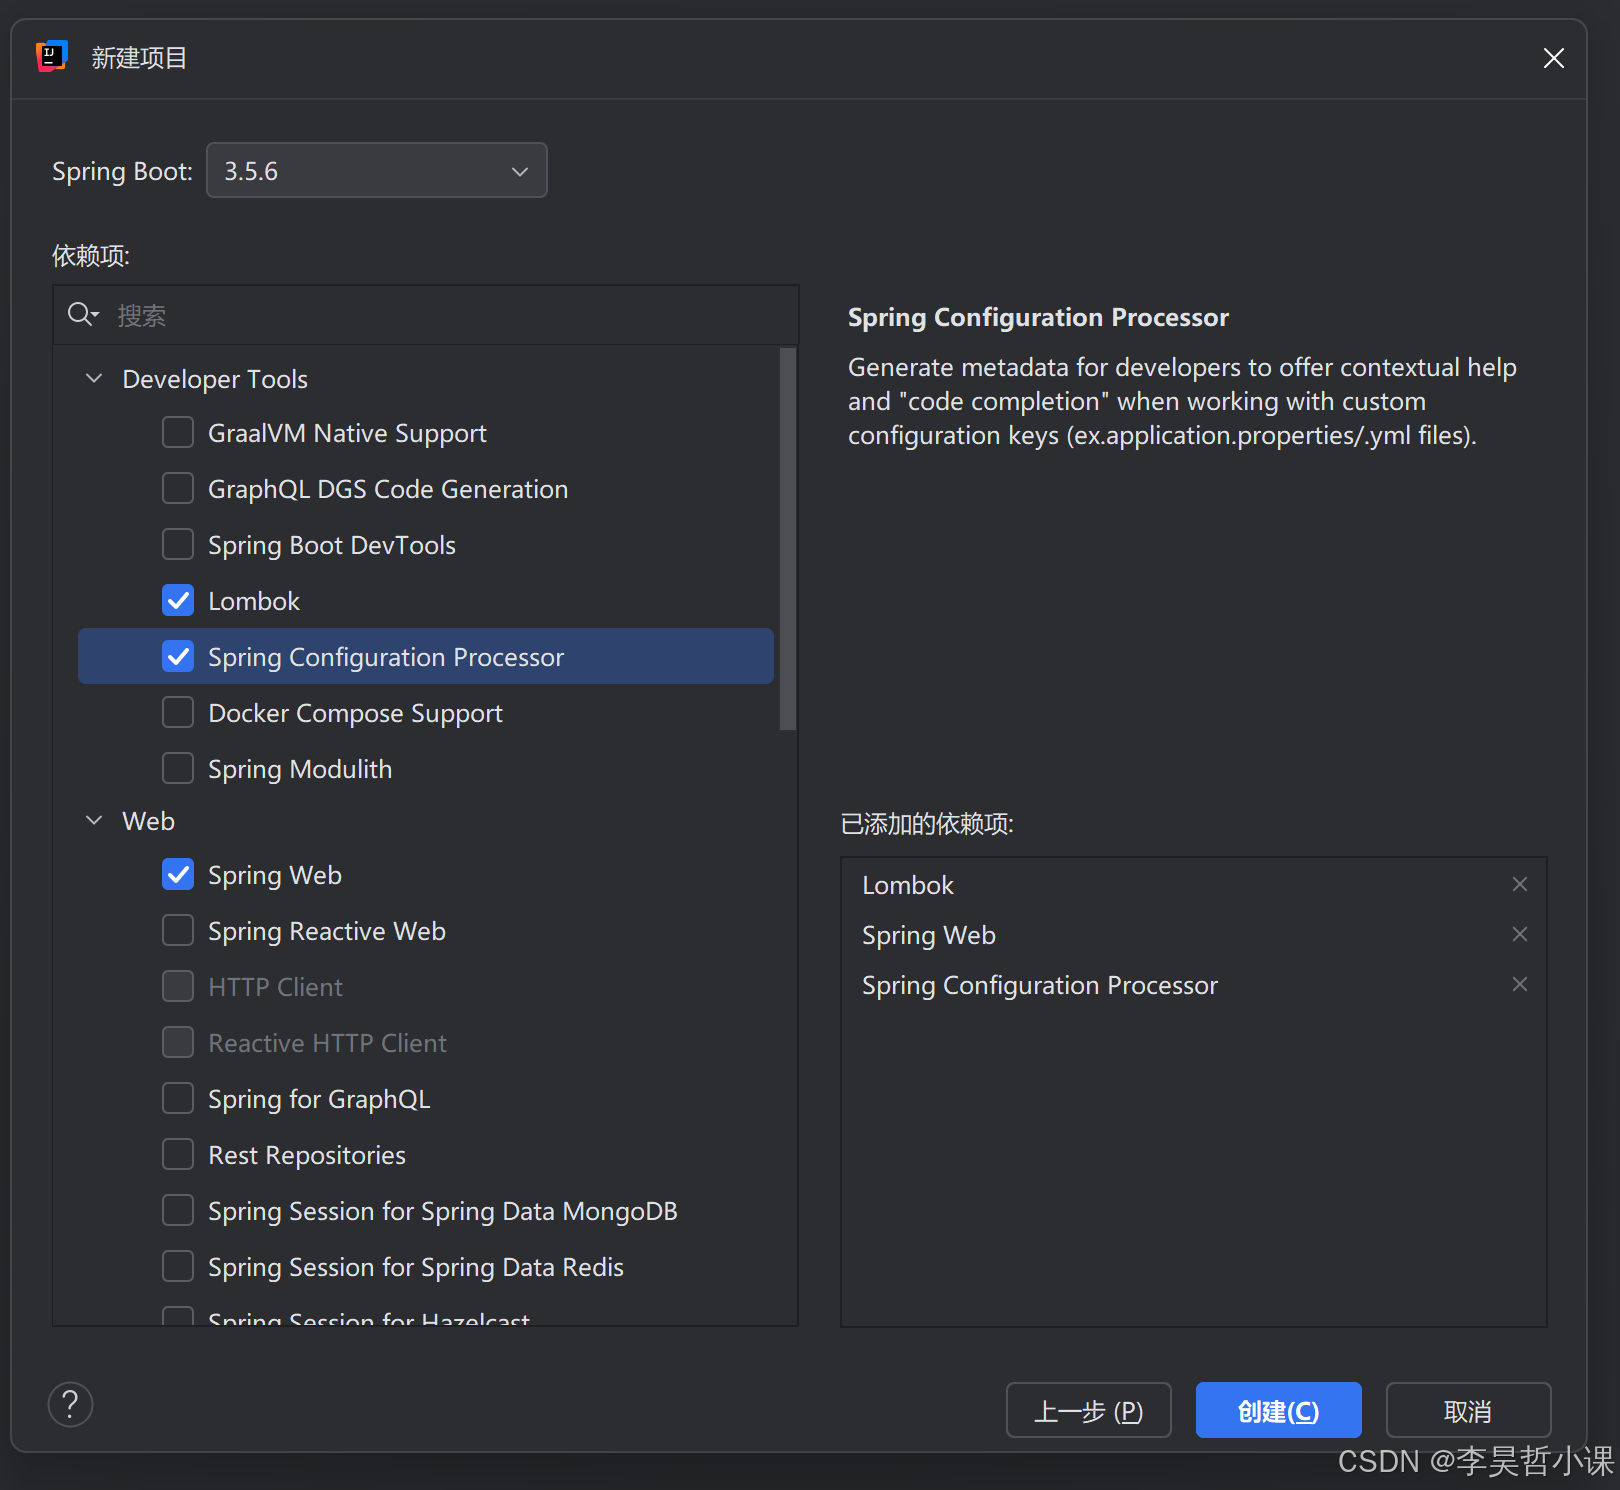Collapse the Developer Tools group
1620x1490 pixels.
point(94,379)
